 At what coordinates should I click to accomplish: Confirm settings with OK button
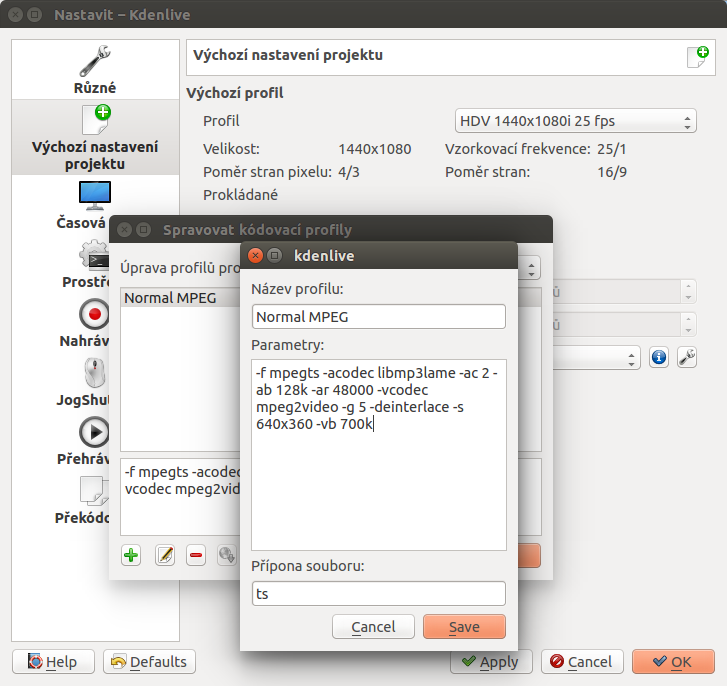(x=673, y=661)
